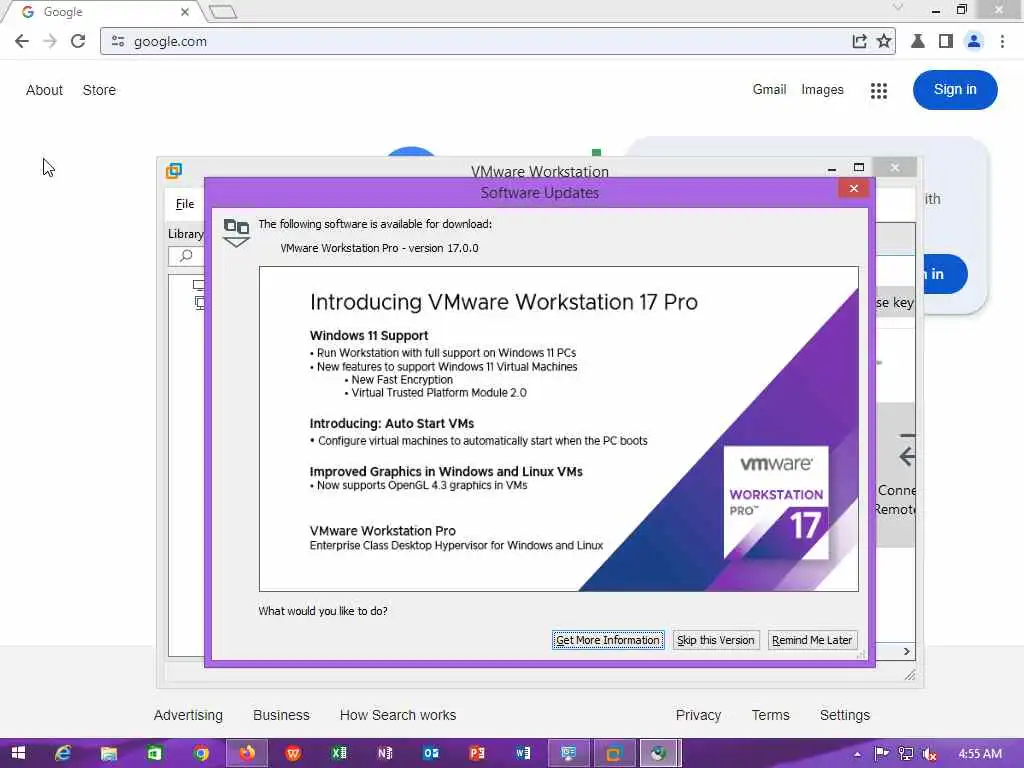Click the software download icon in dialog
1024x768 pixels.
[x=236, y=232]
